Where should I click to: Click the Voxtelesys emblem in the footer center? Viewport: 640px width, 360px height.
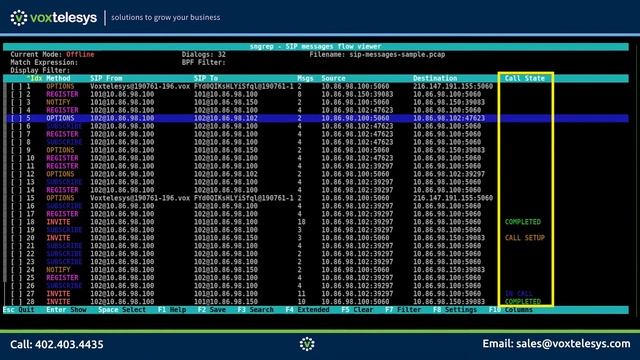307,344
